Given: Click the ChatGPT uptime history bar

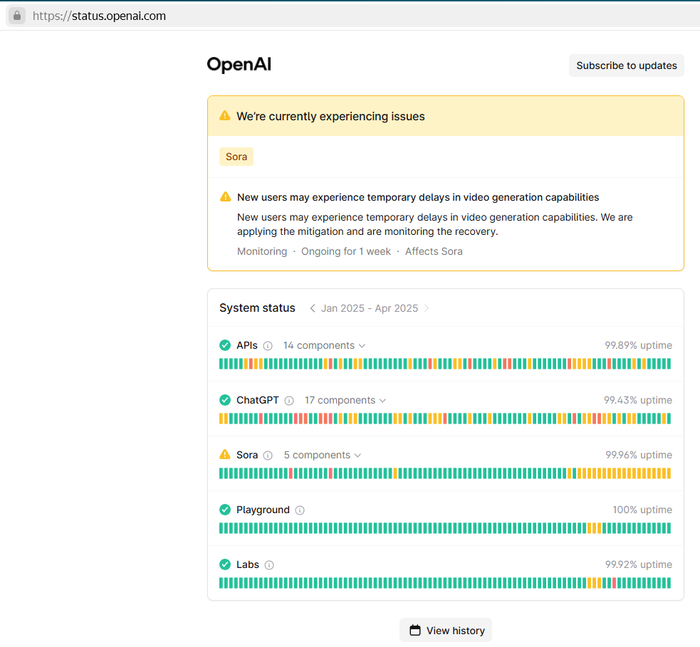Looking at the screenshot, I should [x=445, y=419].
